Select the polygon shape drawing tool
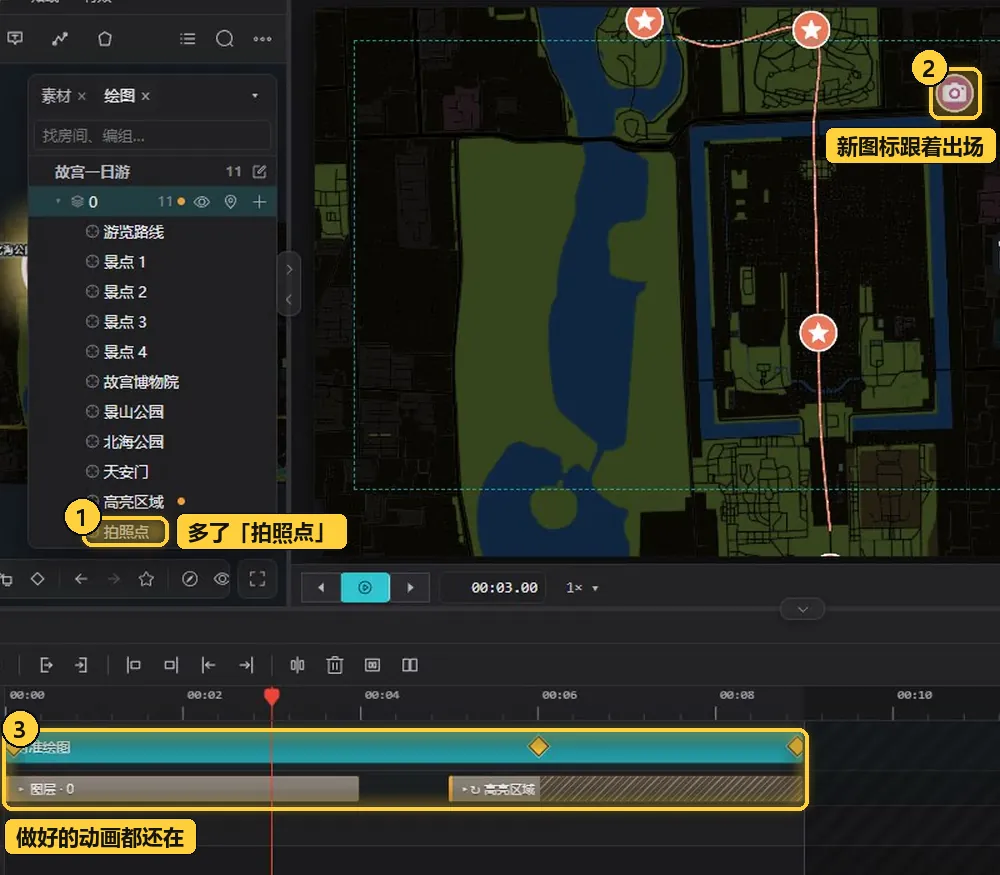Screen dimensions: 1000x875 coord(105,39)
